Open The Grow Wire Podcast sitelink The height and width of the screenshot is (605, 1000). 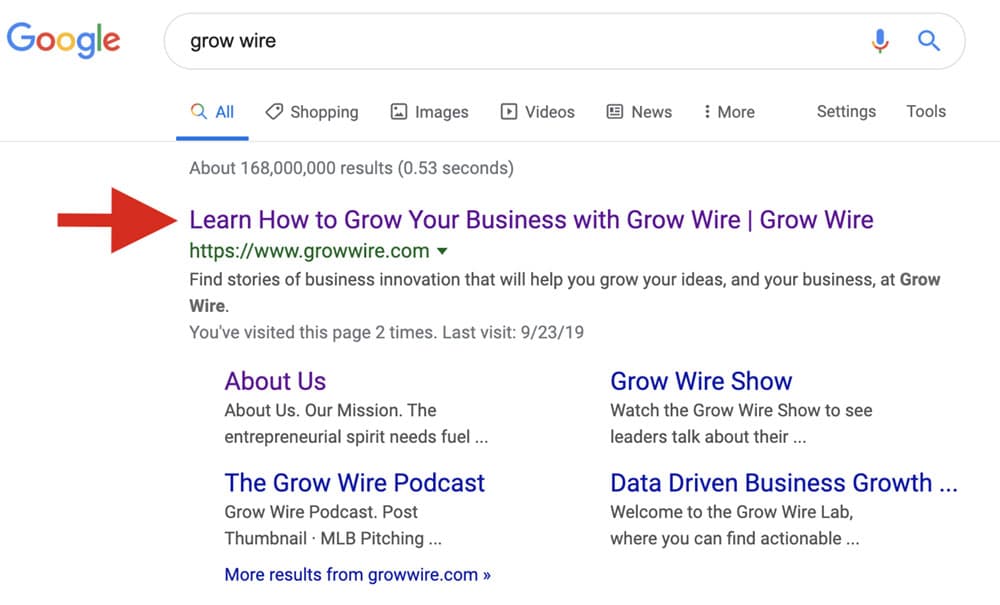pyautogui.click(x=355, y=483)
